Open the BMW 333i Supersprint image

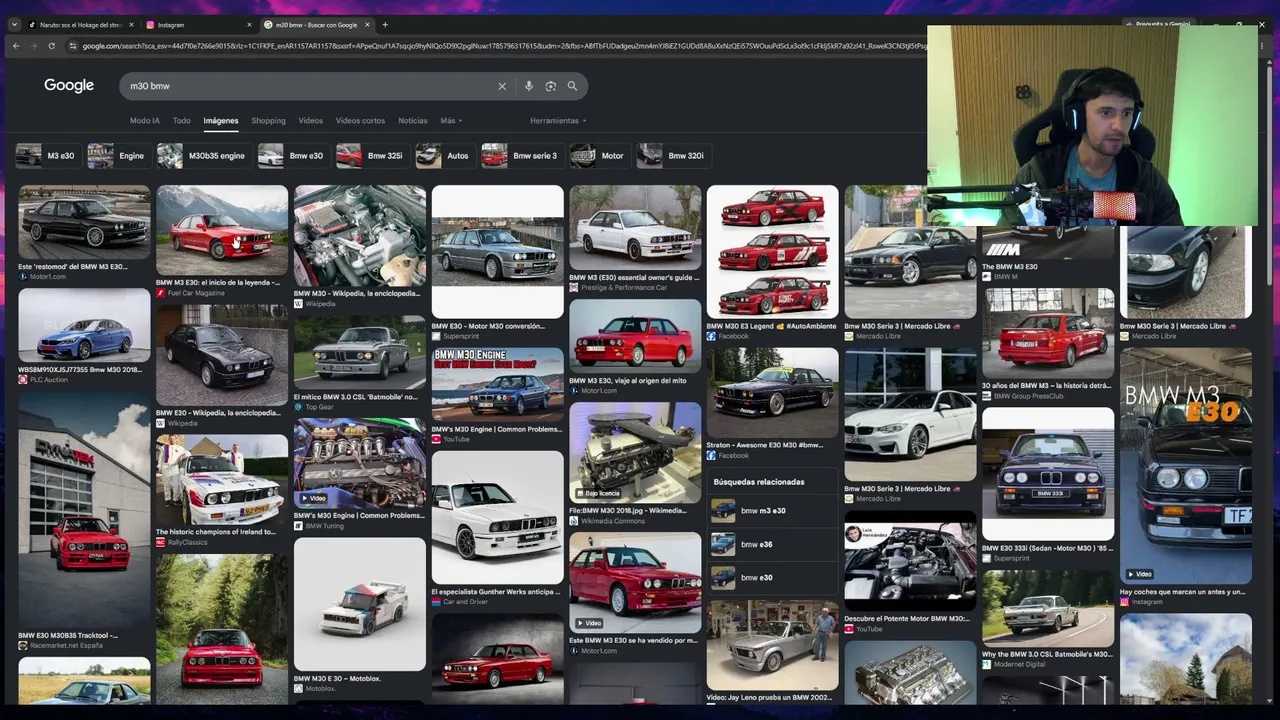pyautogui.click(x=1048, y=474)
